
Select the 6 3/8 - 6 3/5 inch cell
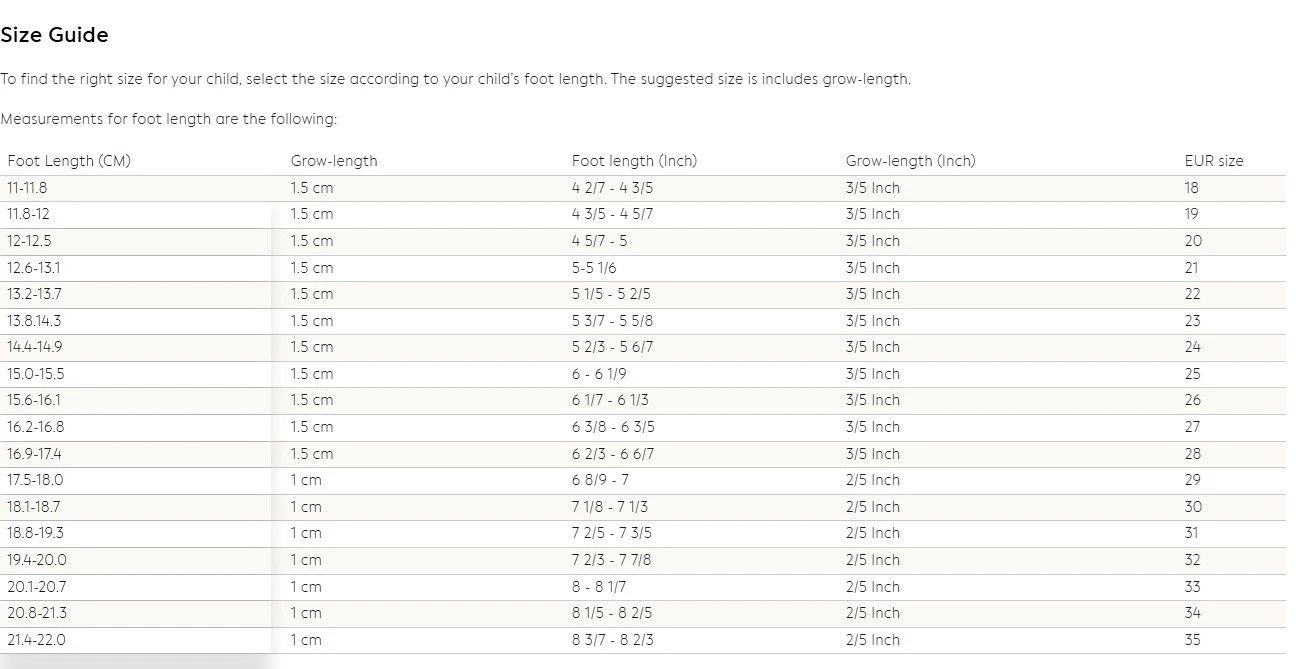[x=613, y=427]
